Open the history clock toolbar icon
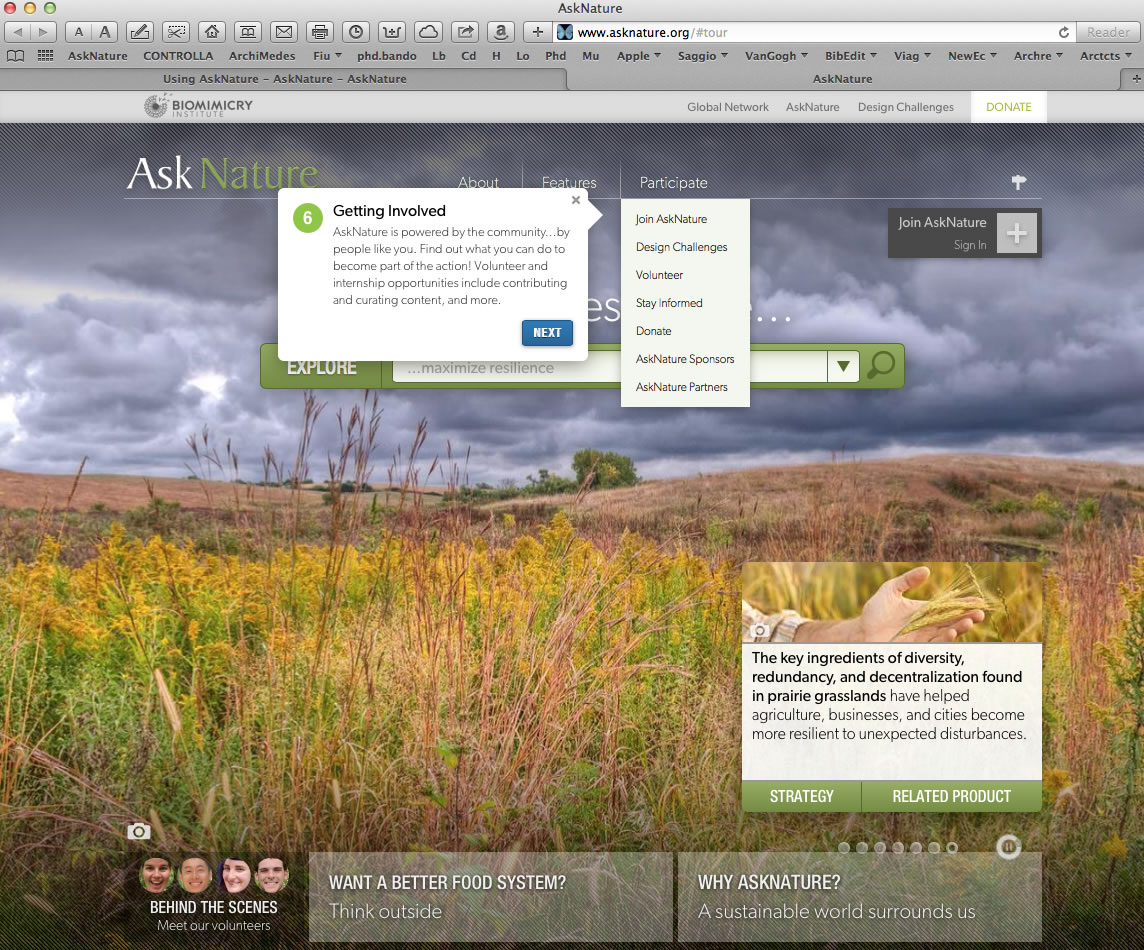 [x=356, y=32]
